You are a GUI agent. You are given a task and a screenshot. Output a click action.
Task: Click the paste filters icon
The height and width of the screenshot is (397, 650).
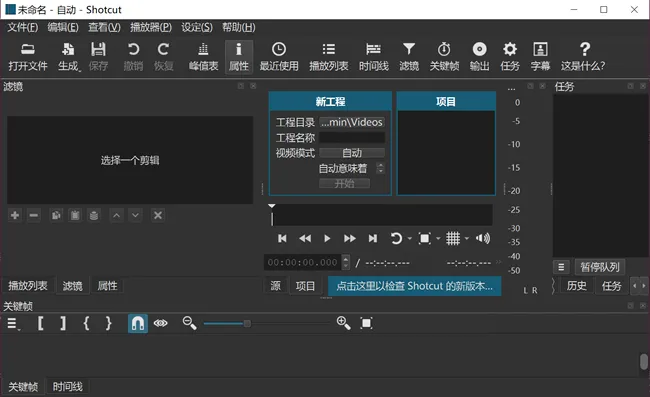point(75,215)
